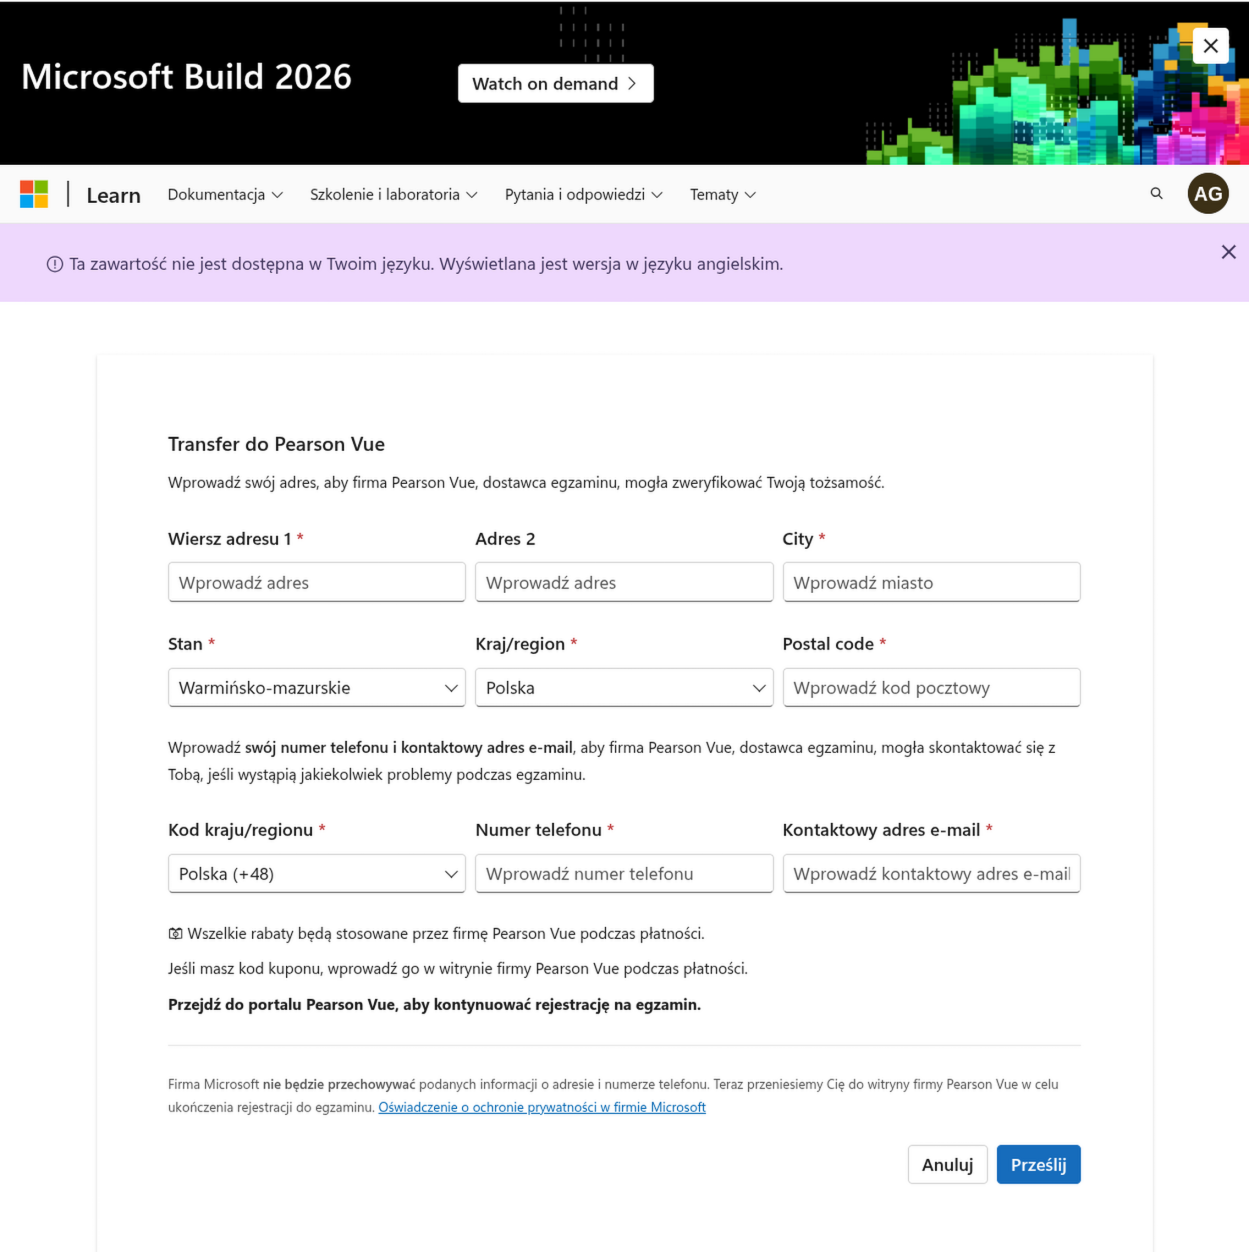Dismiss the language availability notice

pos(1229,252)
